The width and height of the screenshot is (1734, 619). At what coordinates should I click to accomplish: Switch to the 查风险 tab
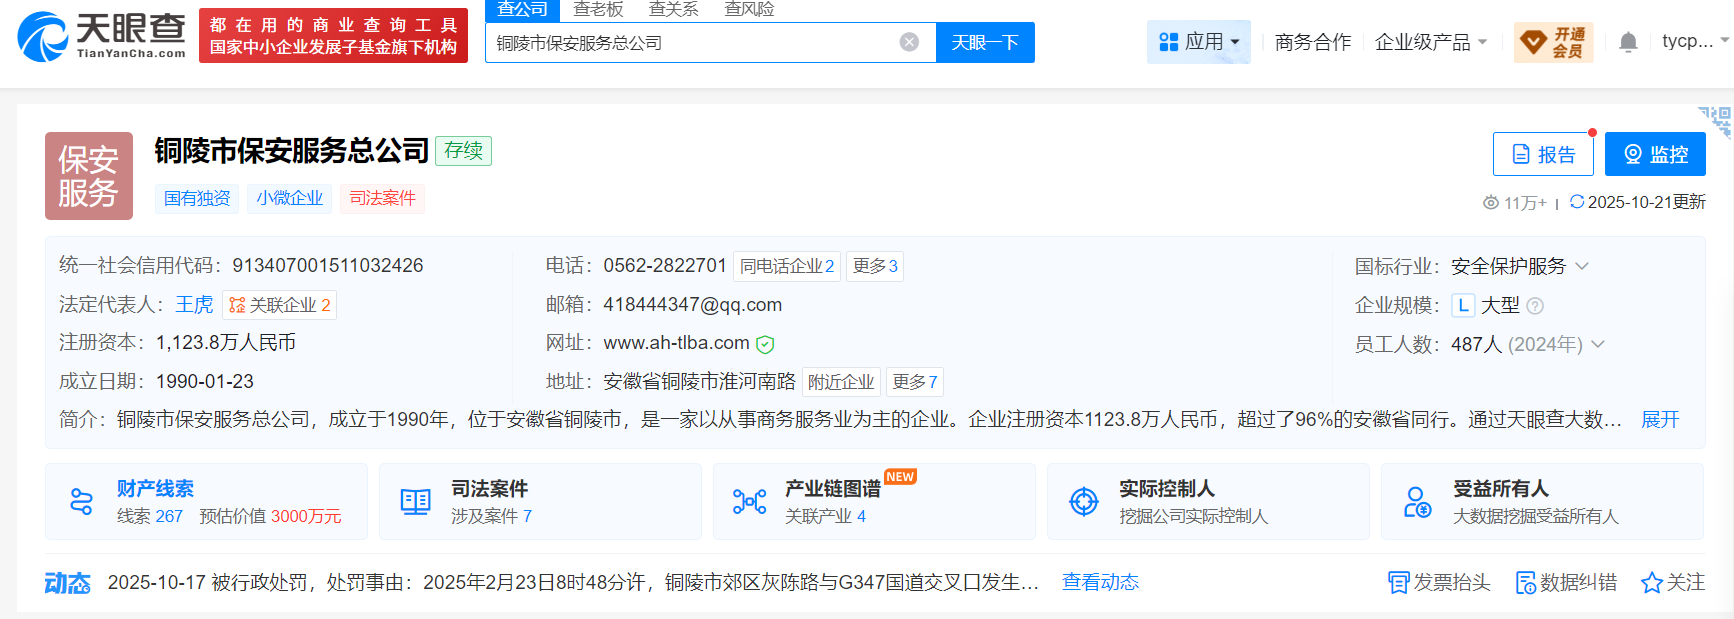(x=749, y=10)
